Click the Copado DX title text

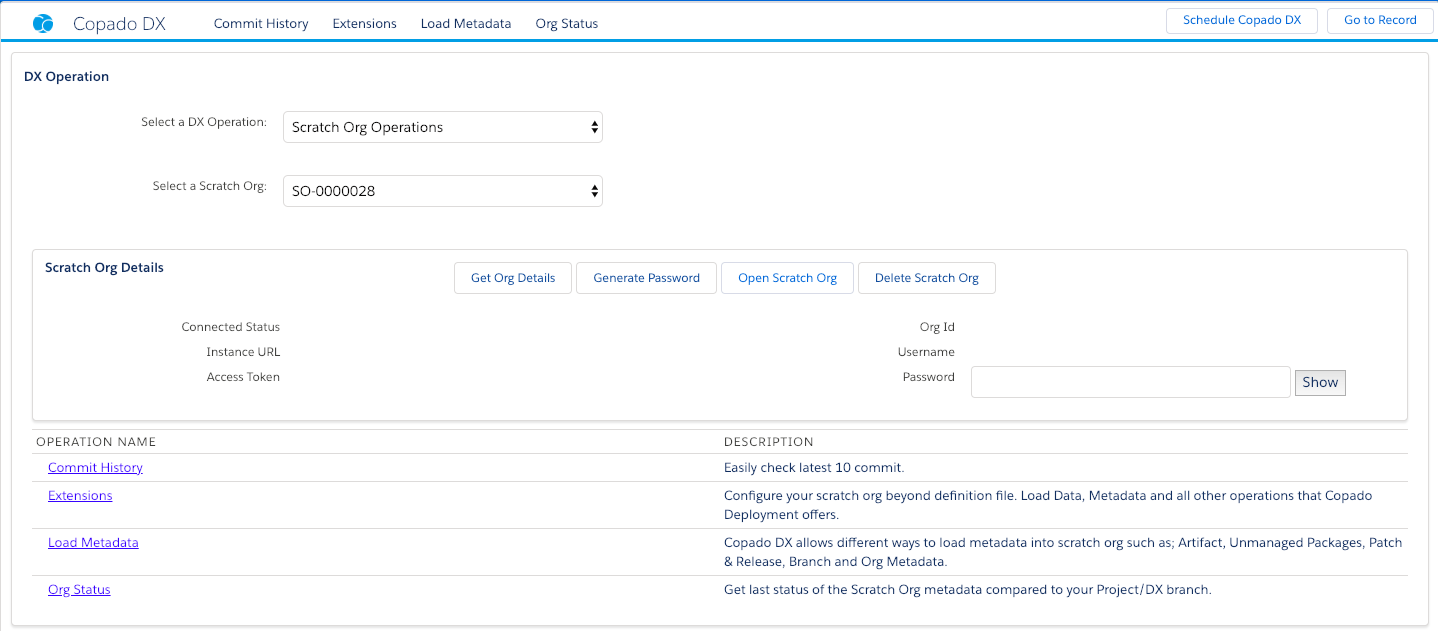tap(119, 23)
